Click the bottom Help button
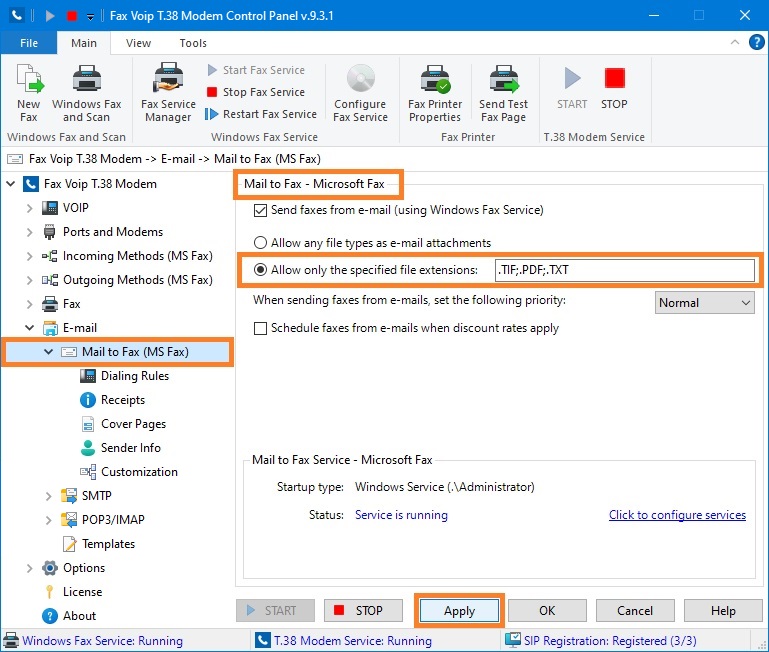 pos(723,610)
